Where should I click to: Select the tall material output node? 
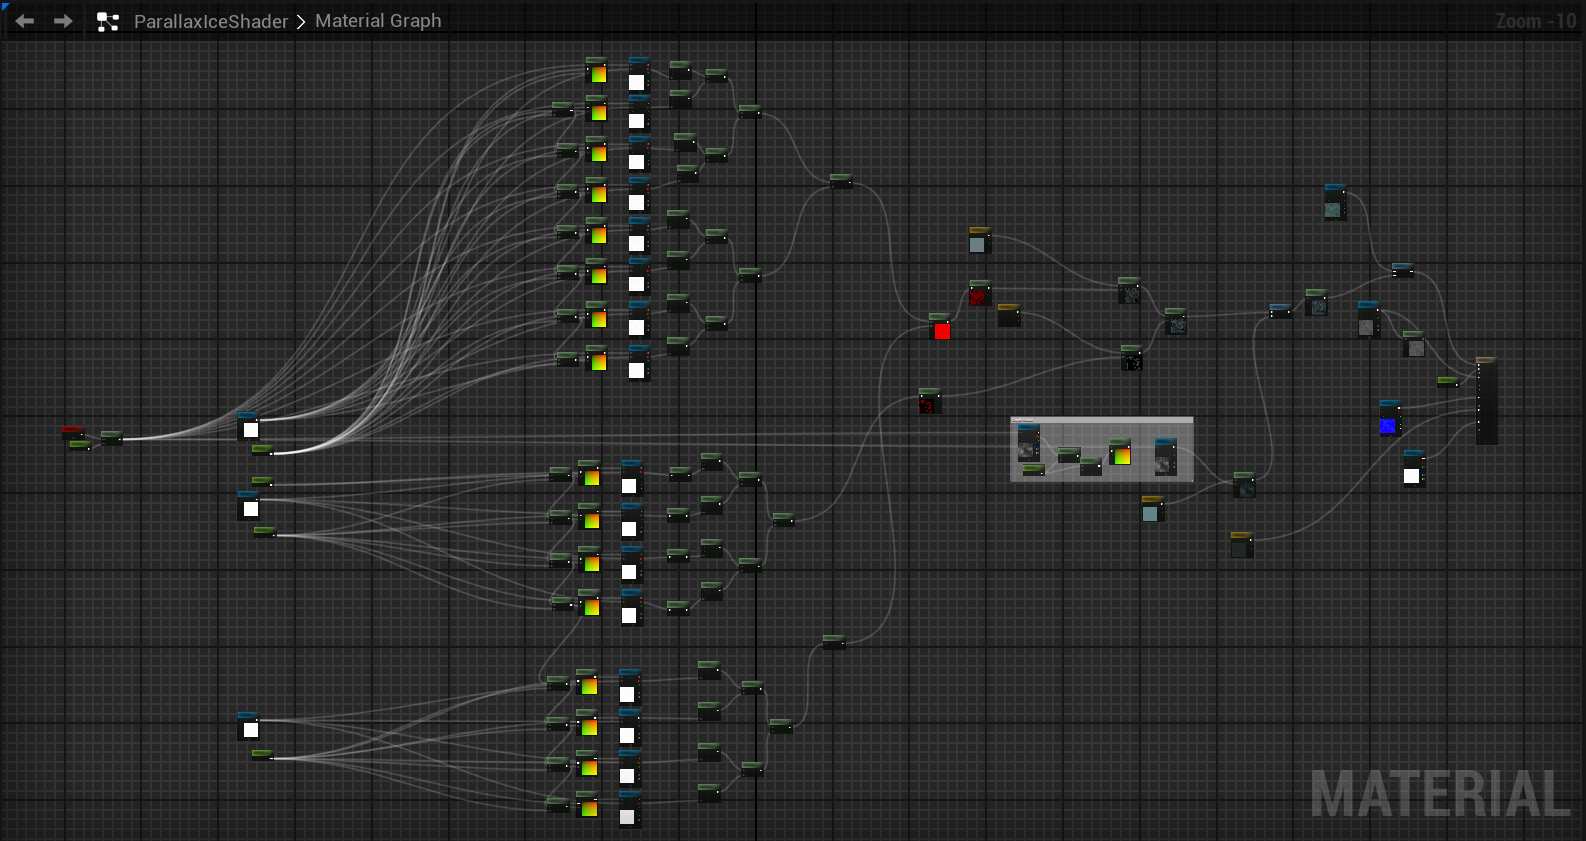click(1486, 401)
